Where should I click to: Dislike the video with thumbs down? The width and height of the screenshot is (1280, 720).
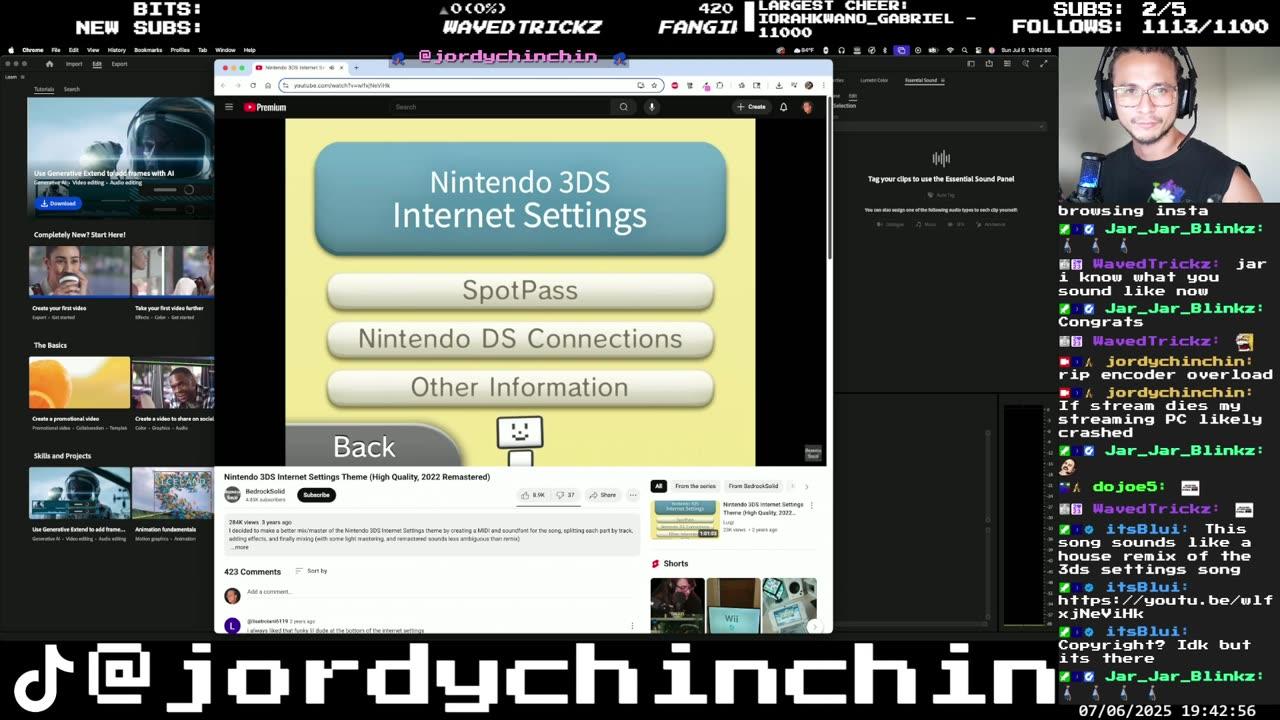566,495
